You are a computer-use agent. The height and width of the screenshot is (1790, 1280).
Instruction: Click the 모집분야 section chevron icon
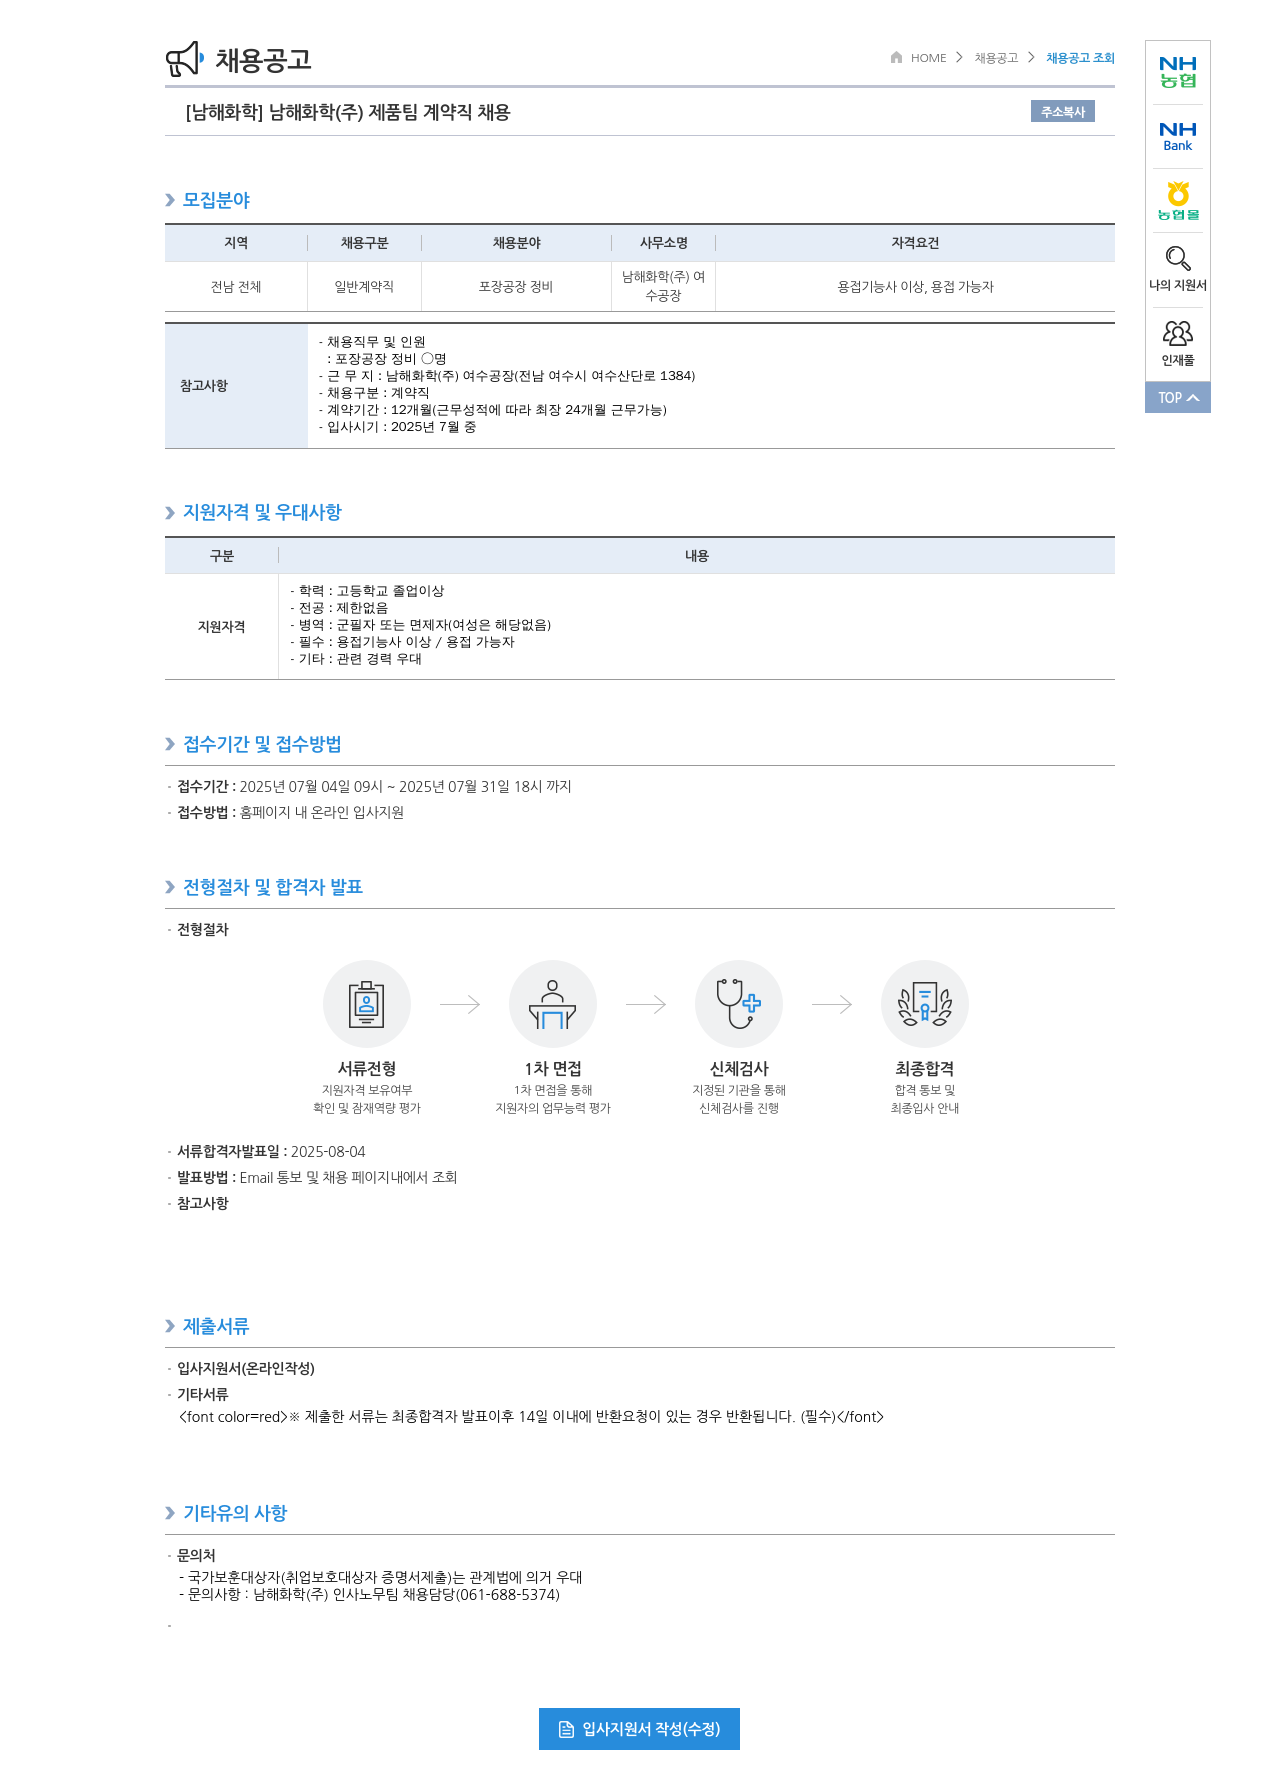click(170, 200)
